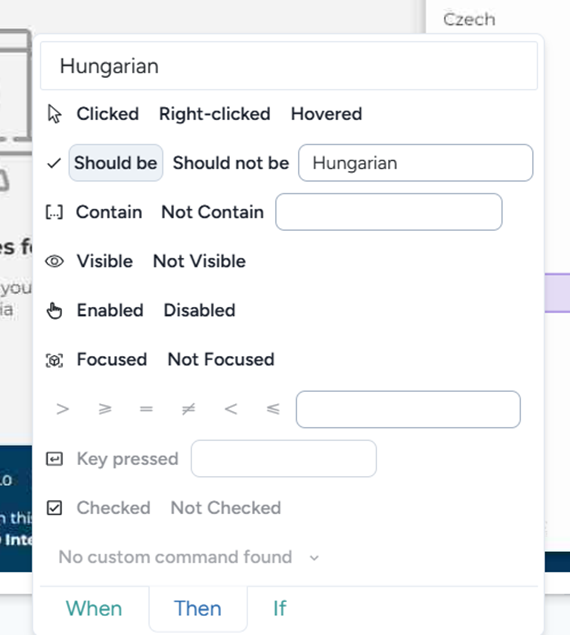Click the checkmark icon beside Should be
The image size is (570, 635).
(x=54, y=163)
